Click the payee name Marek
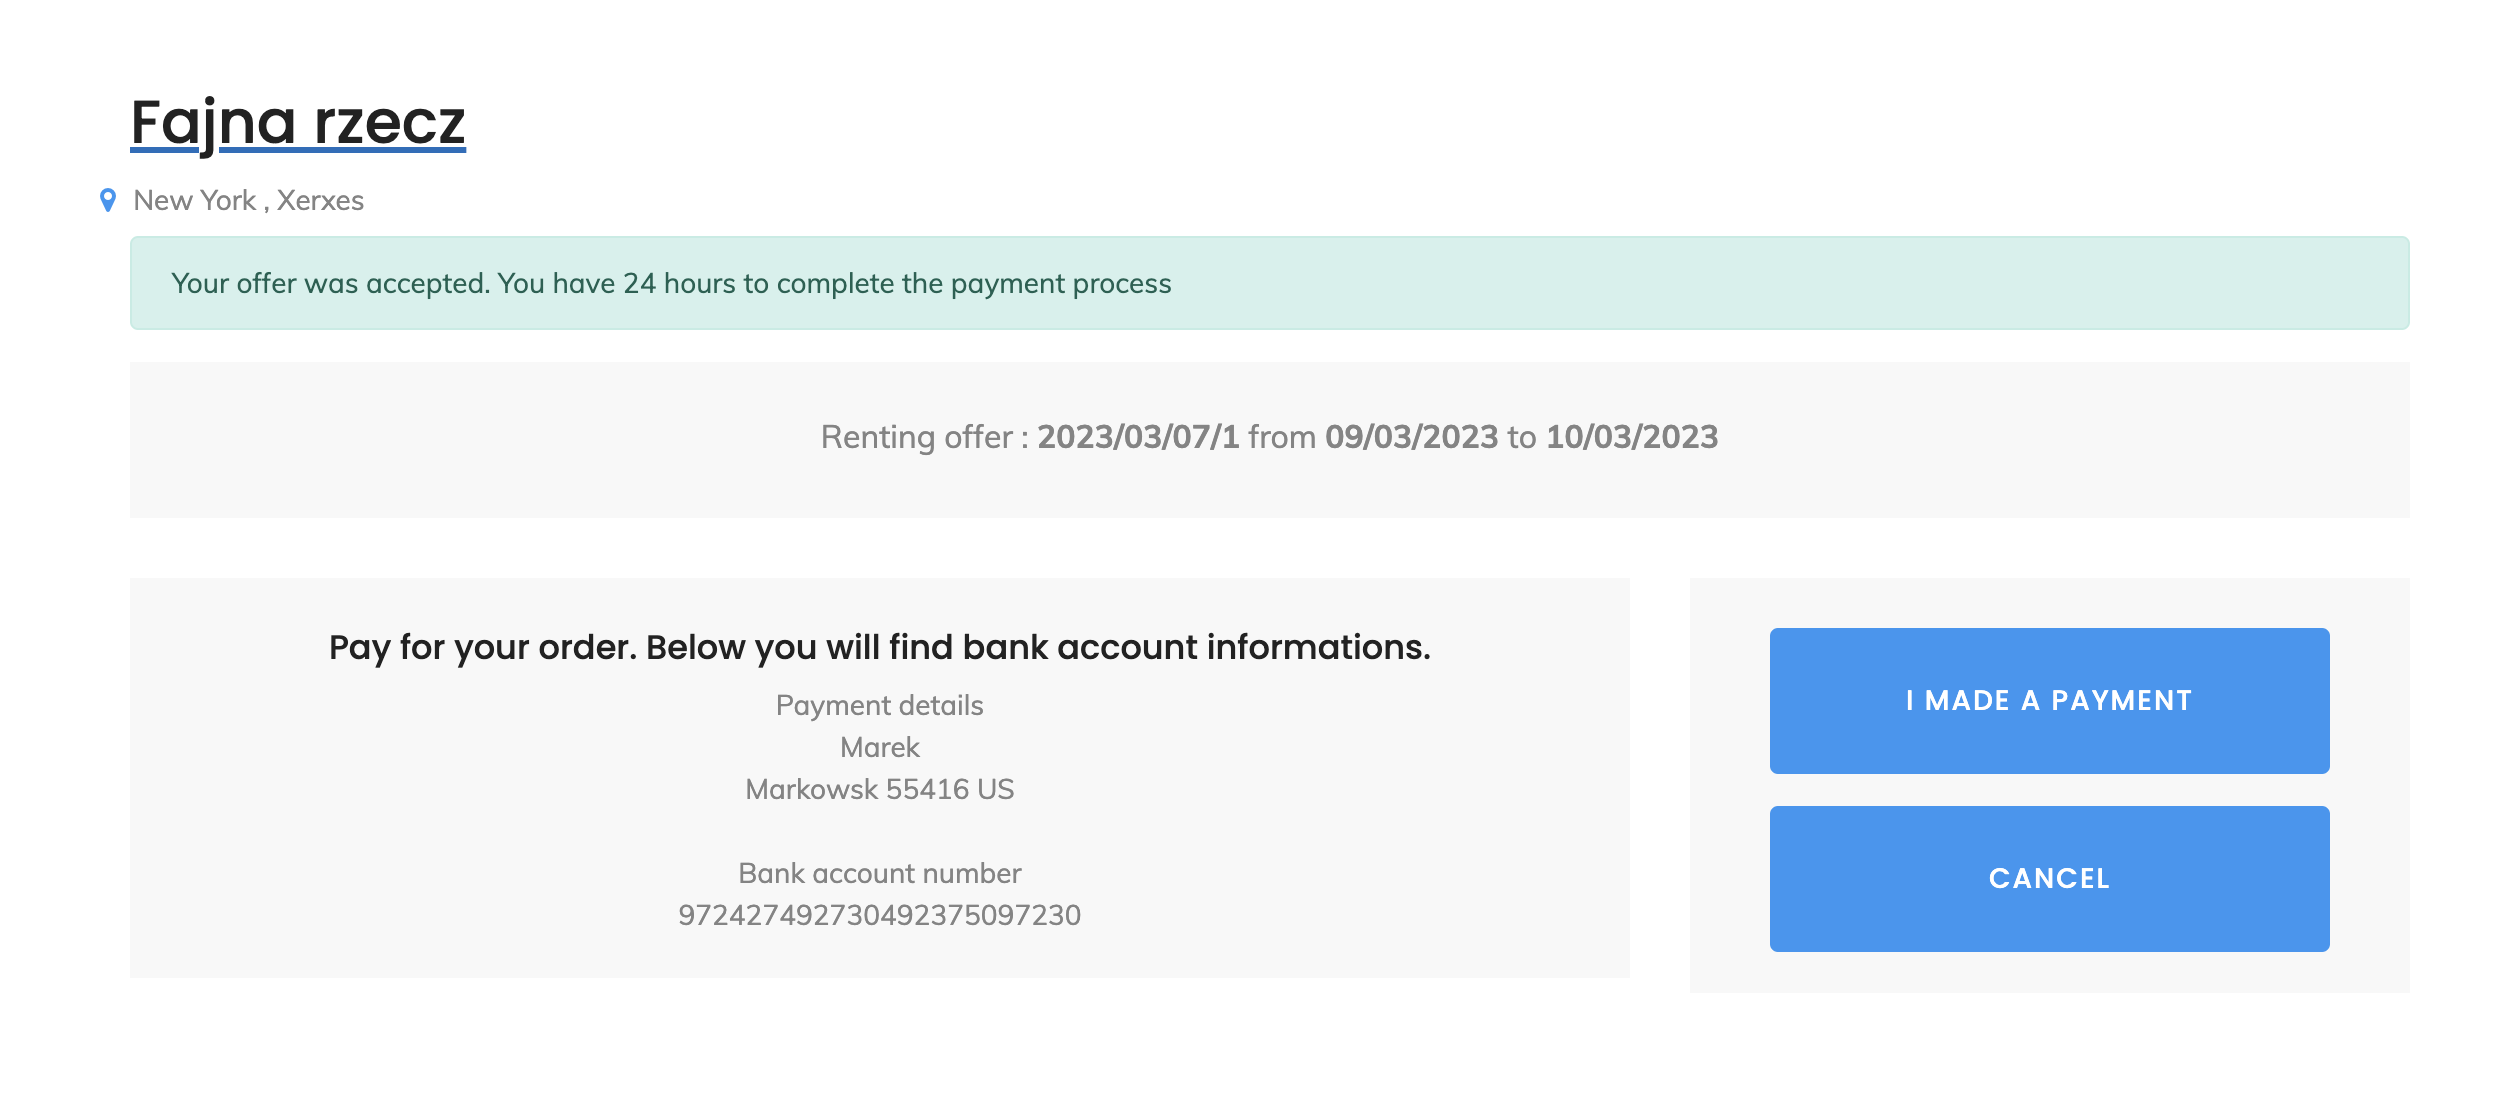This screenshot has height=1102, width=2504. coord(879,748)
